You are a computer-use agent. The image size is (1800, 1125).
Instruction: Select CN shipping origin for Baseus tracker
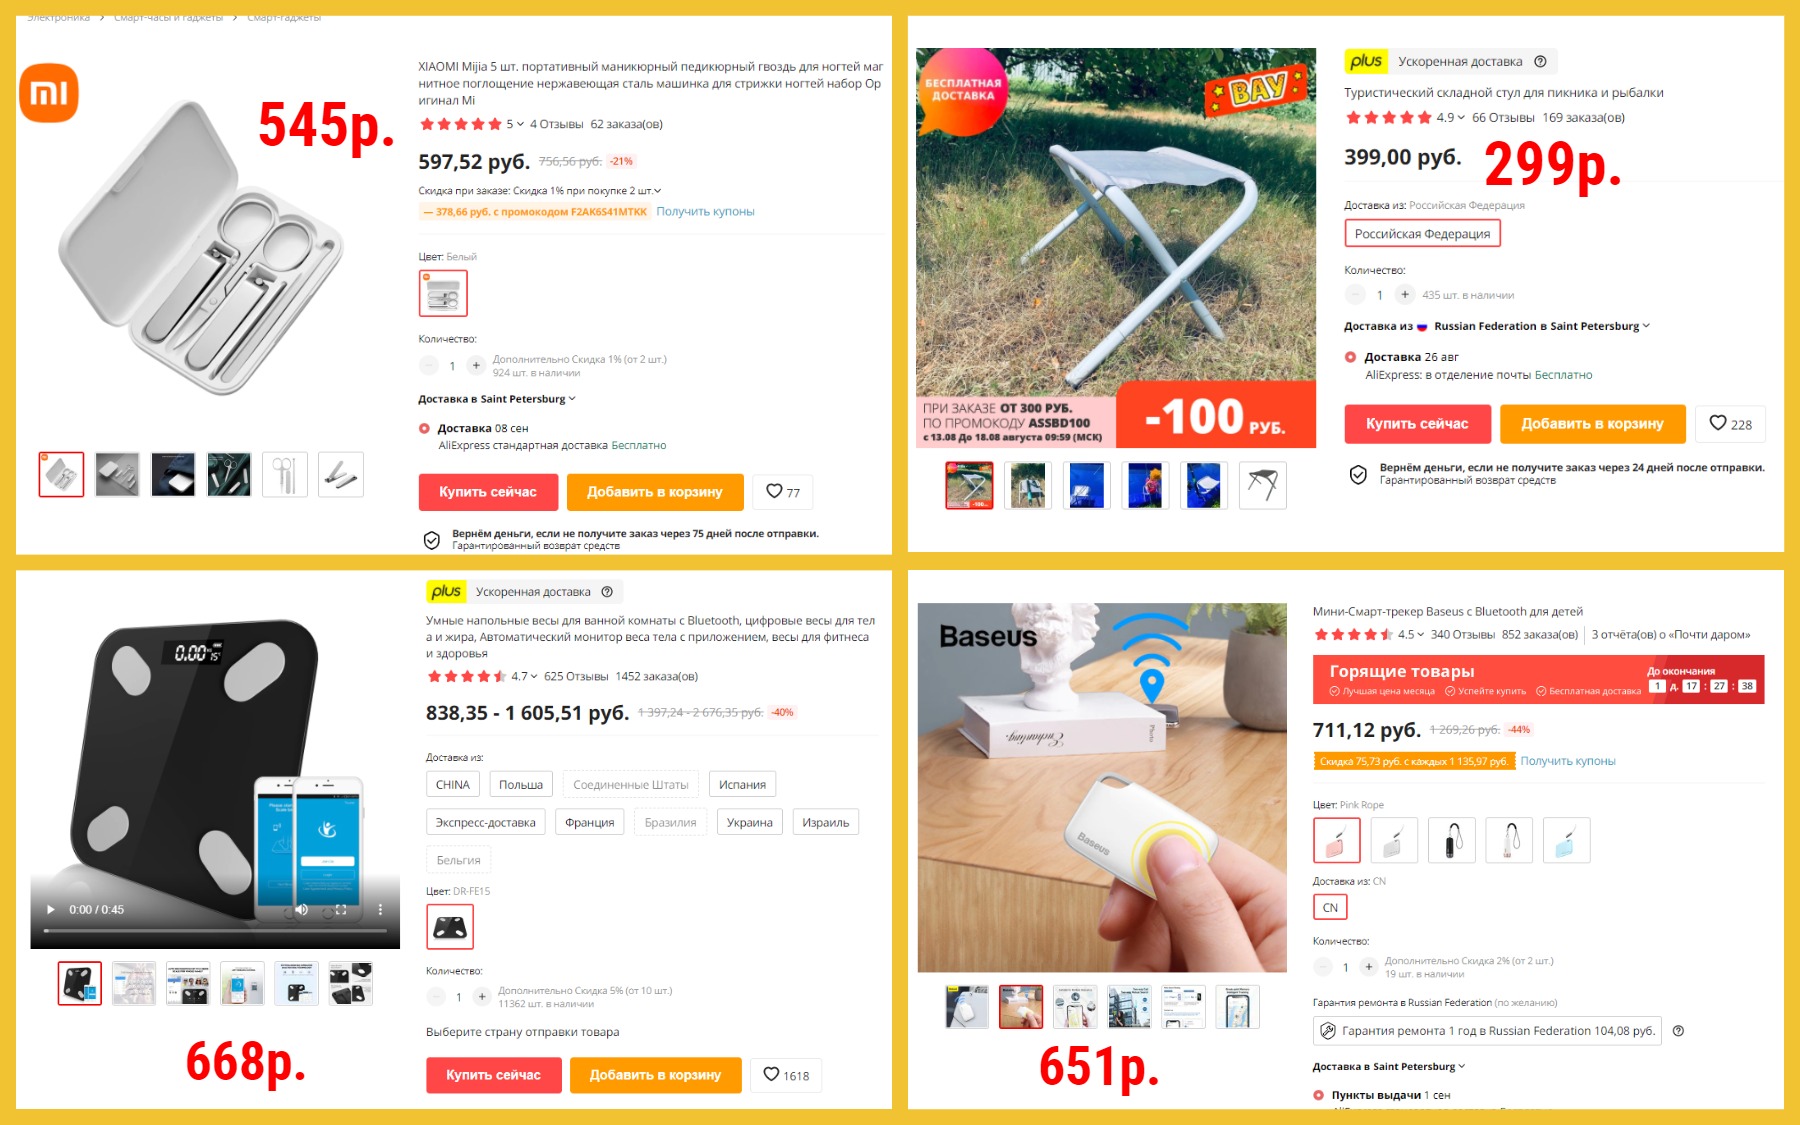[x=1330, y=908]
